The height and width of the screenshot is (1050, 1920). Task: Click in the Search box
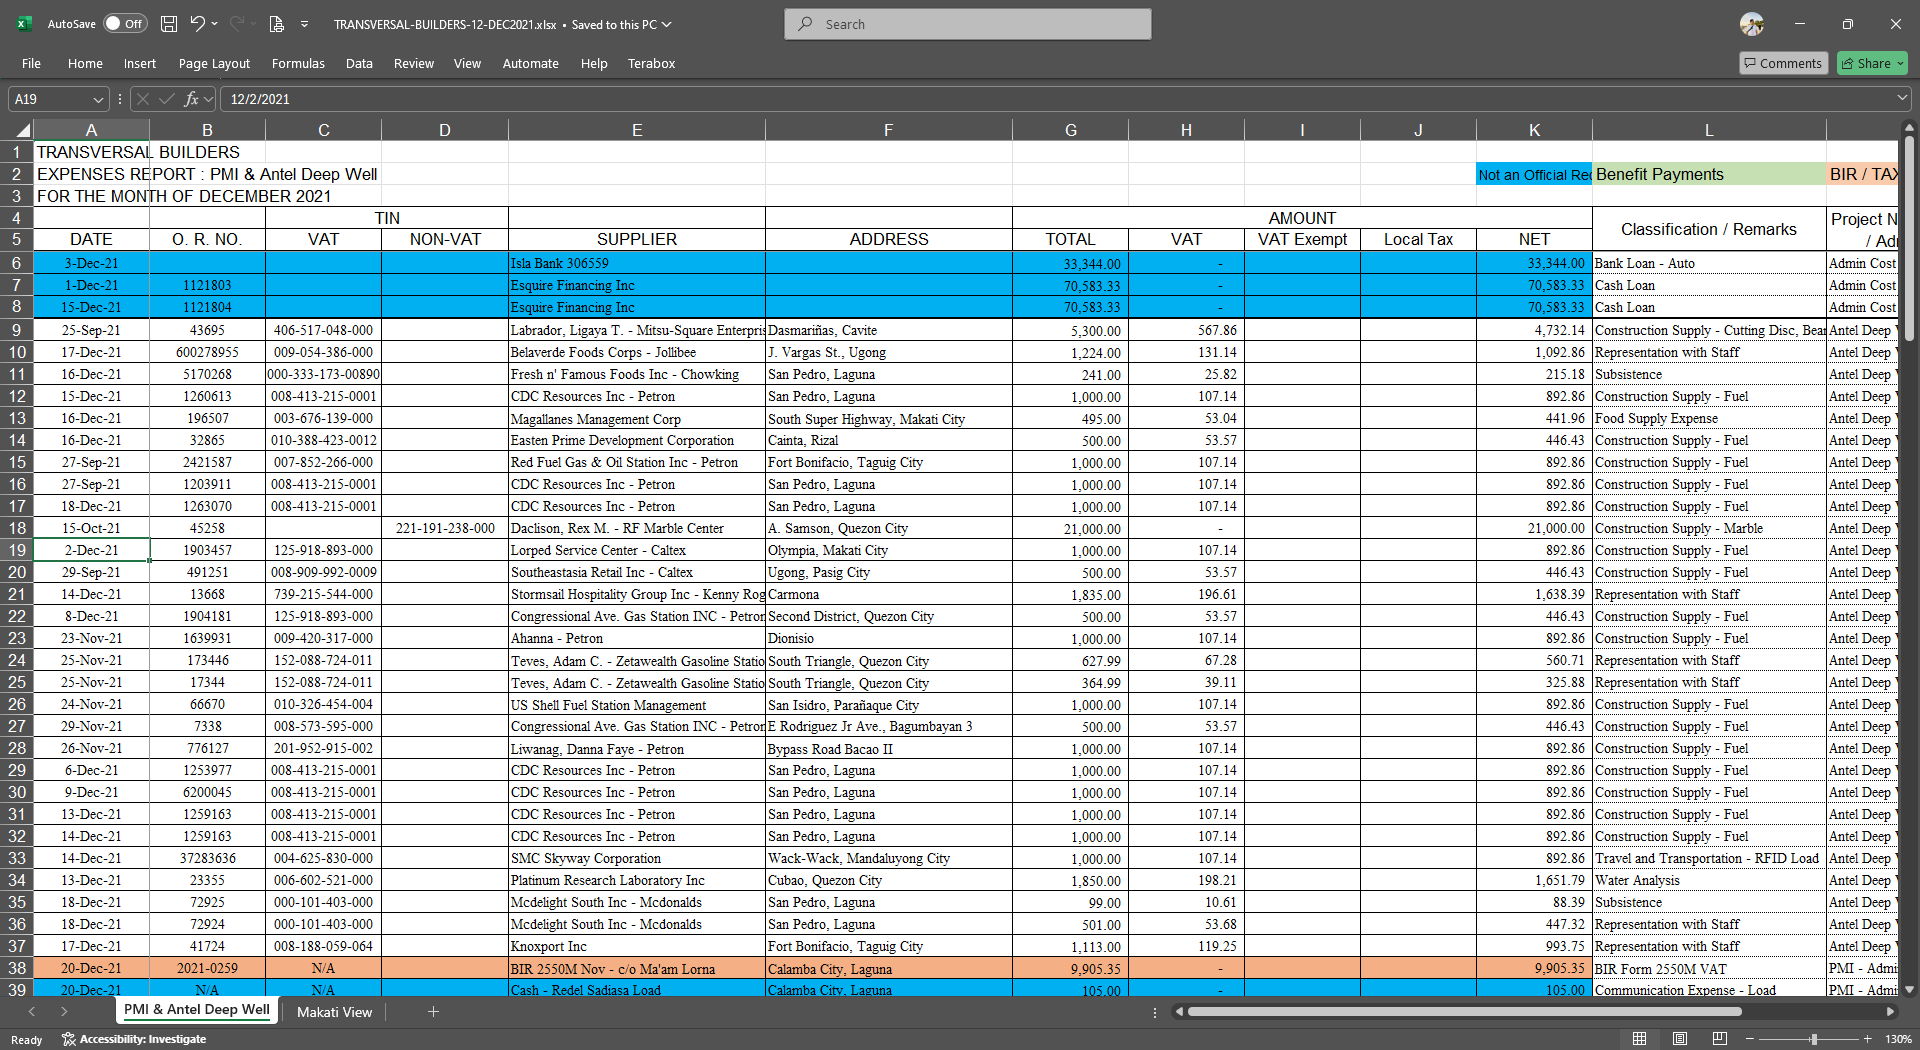pyautogui.click(x=967, y=24)
